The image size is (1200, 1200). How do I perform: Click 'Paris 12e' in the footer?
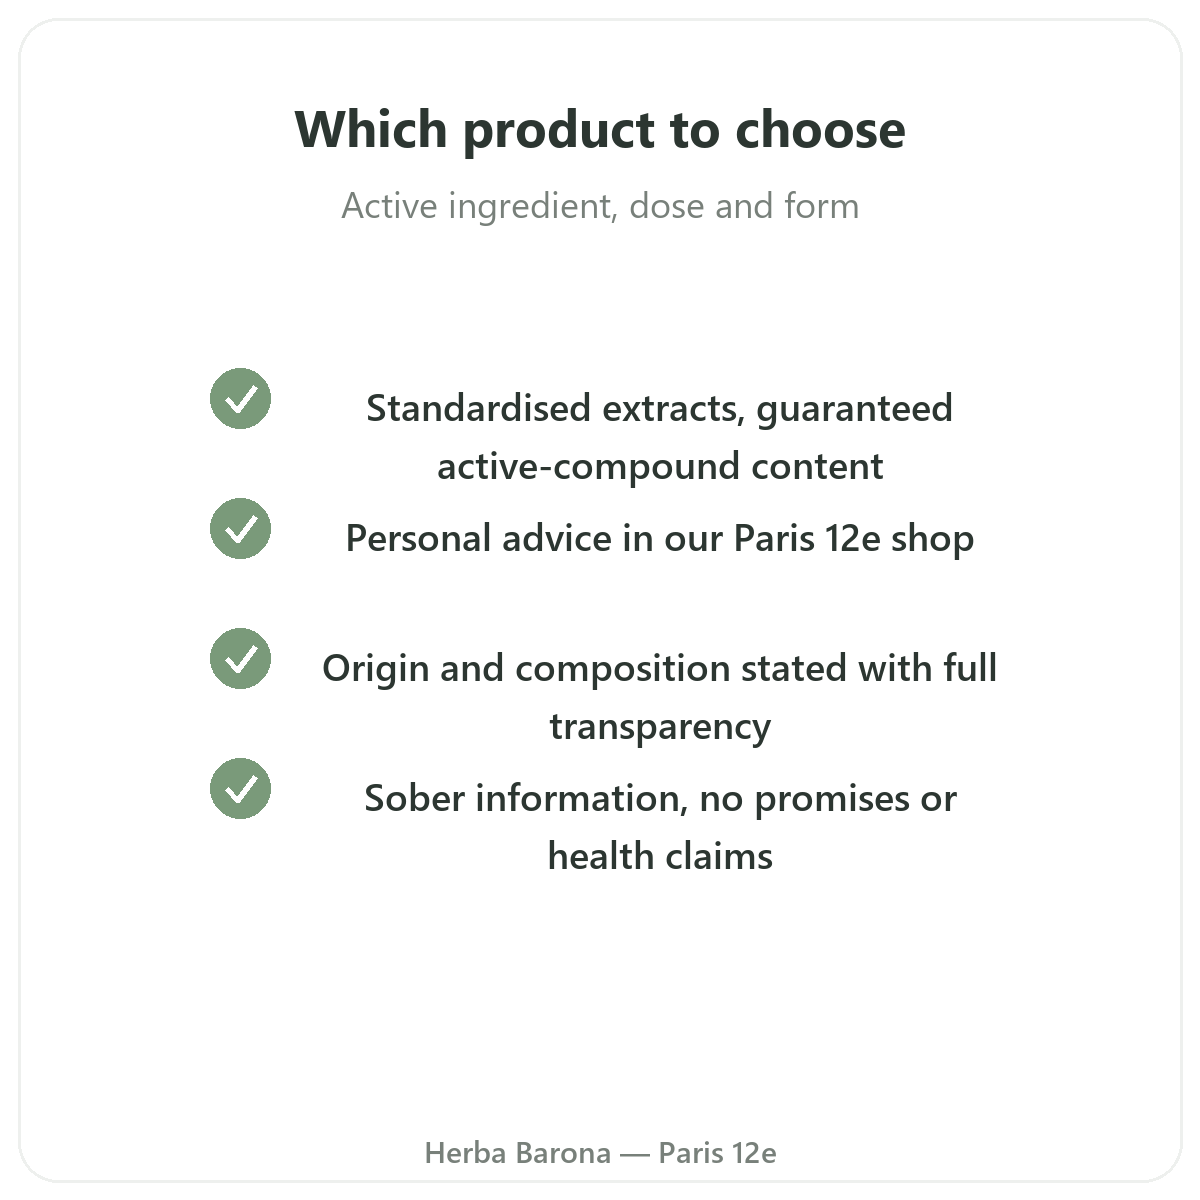click(x=717, y=1153)
